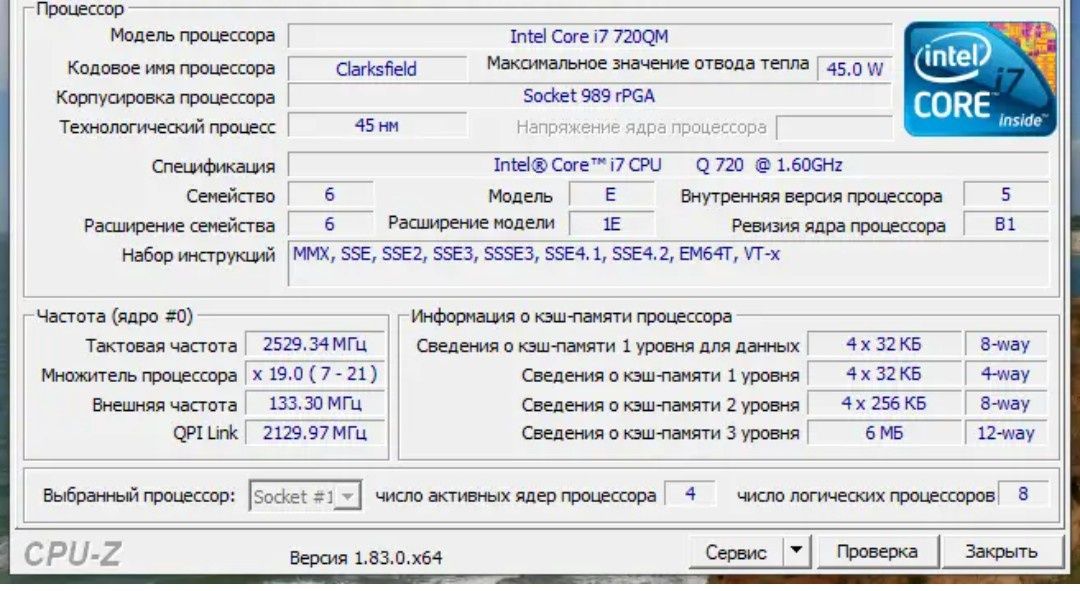Click the Проверка button

pyautogui.click(x=877, y=551)
